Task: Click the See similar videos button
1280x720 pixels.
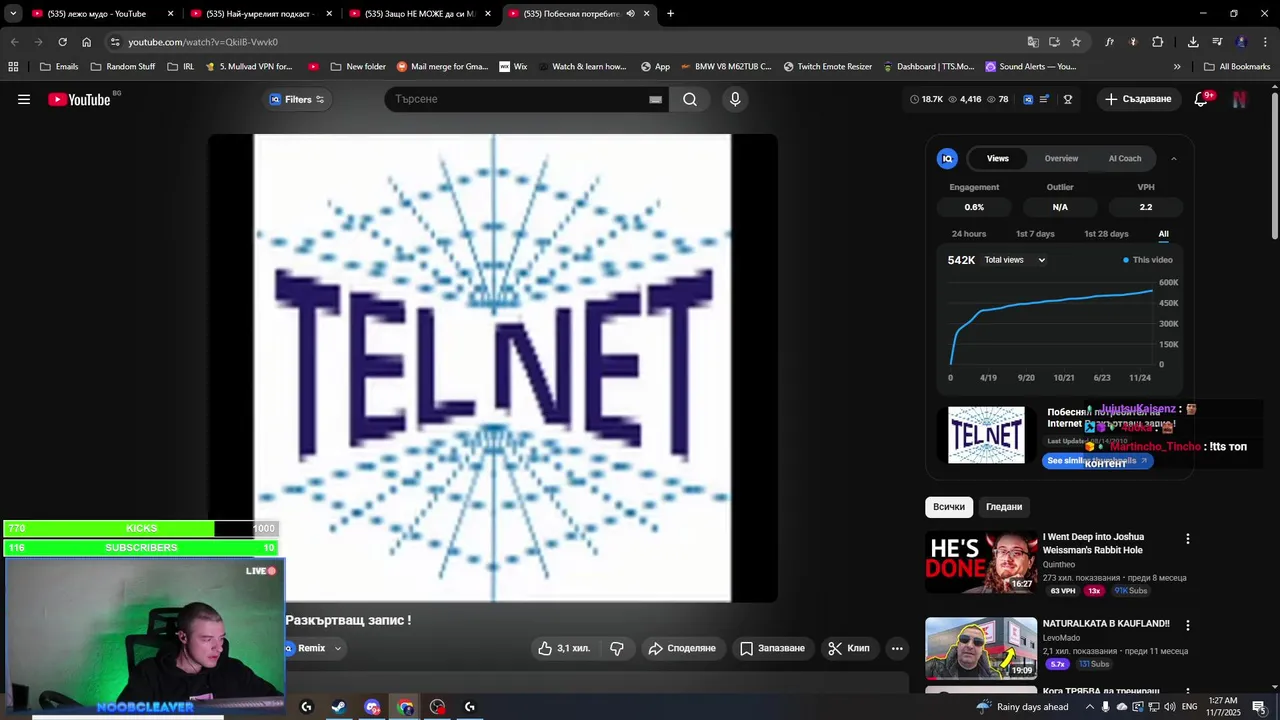Action: (x=1097, y=461)
